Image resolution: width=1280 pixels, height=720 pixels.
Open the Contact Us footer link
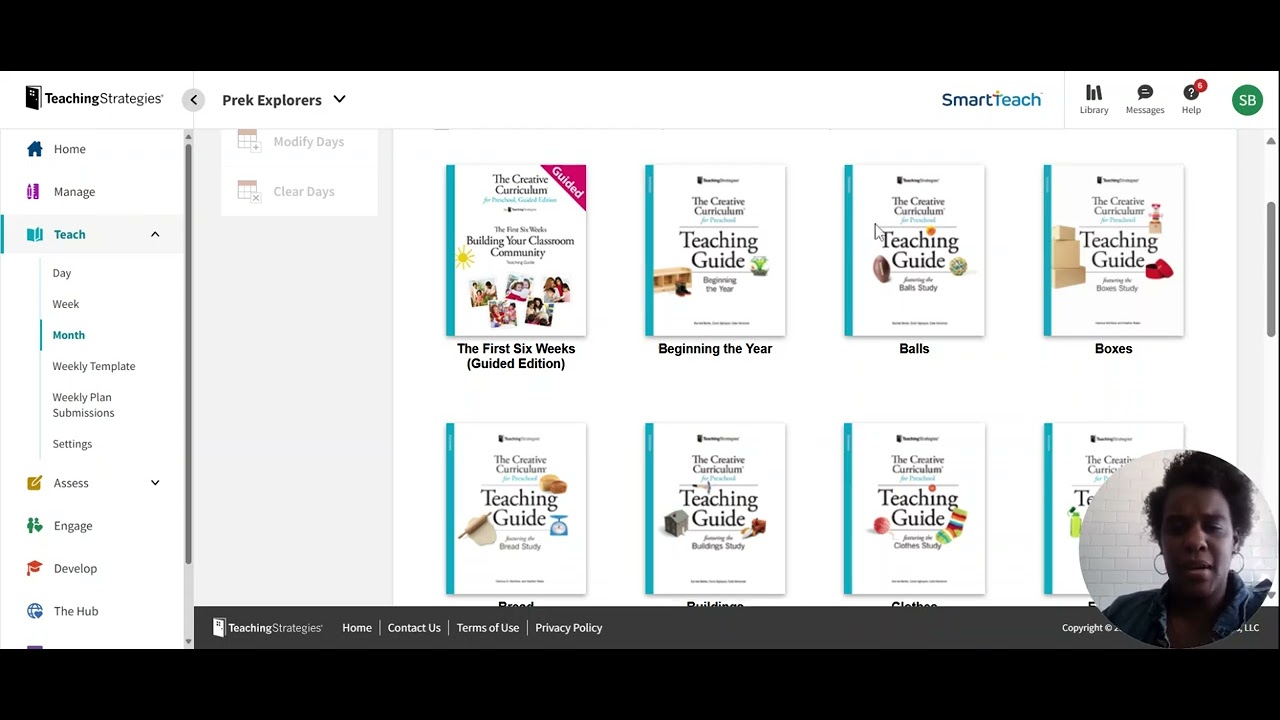(414, 628)
